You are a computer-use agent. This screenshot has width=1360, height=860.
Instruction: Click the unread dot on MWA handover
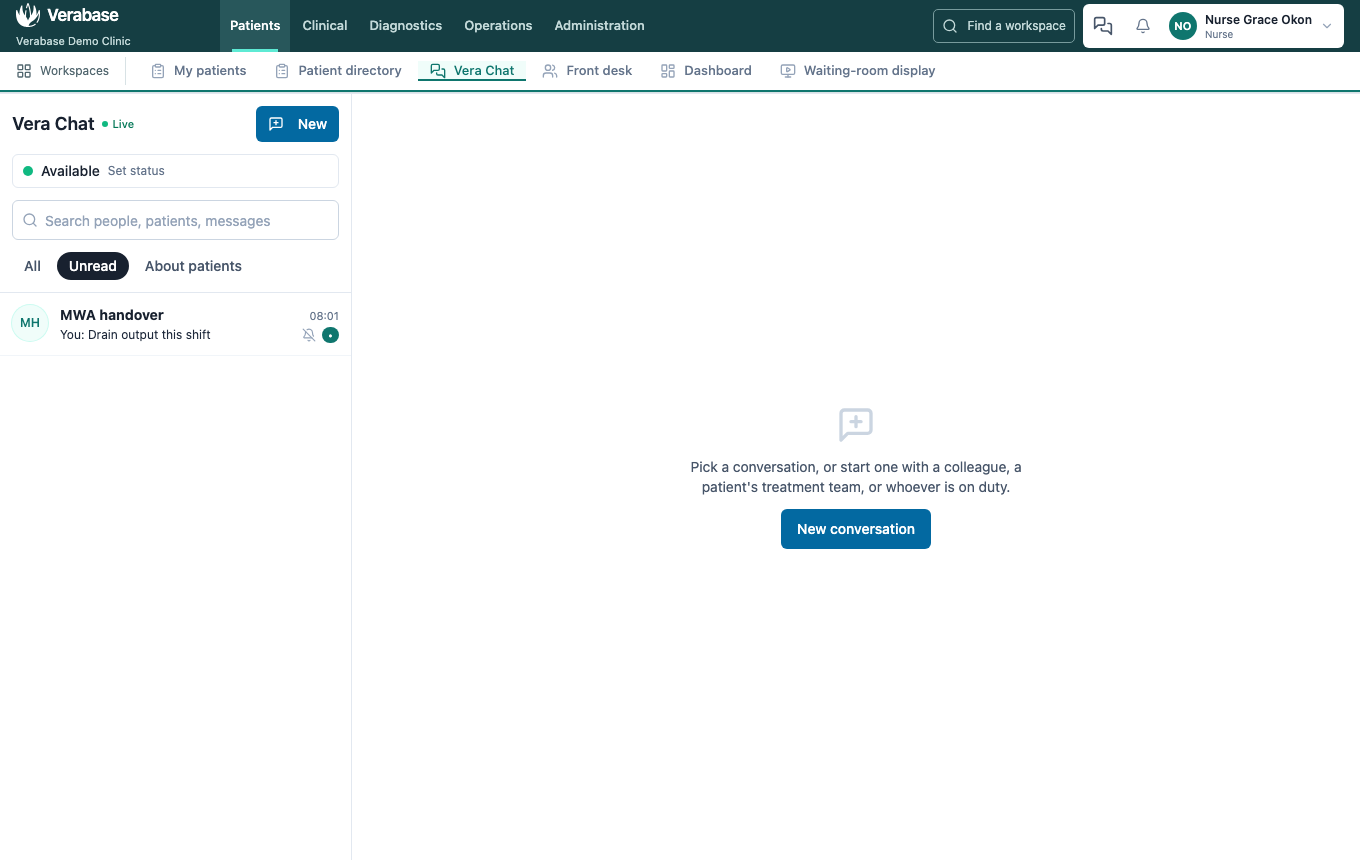point(330,335)
